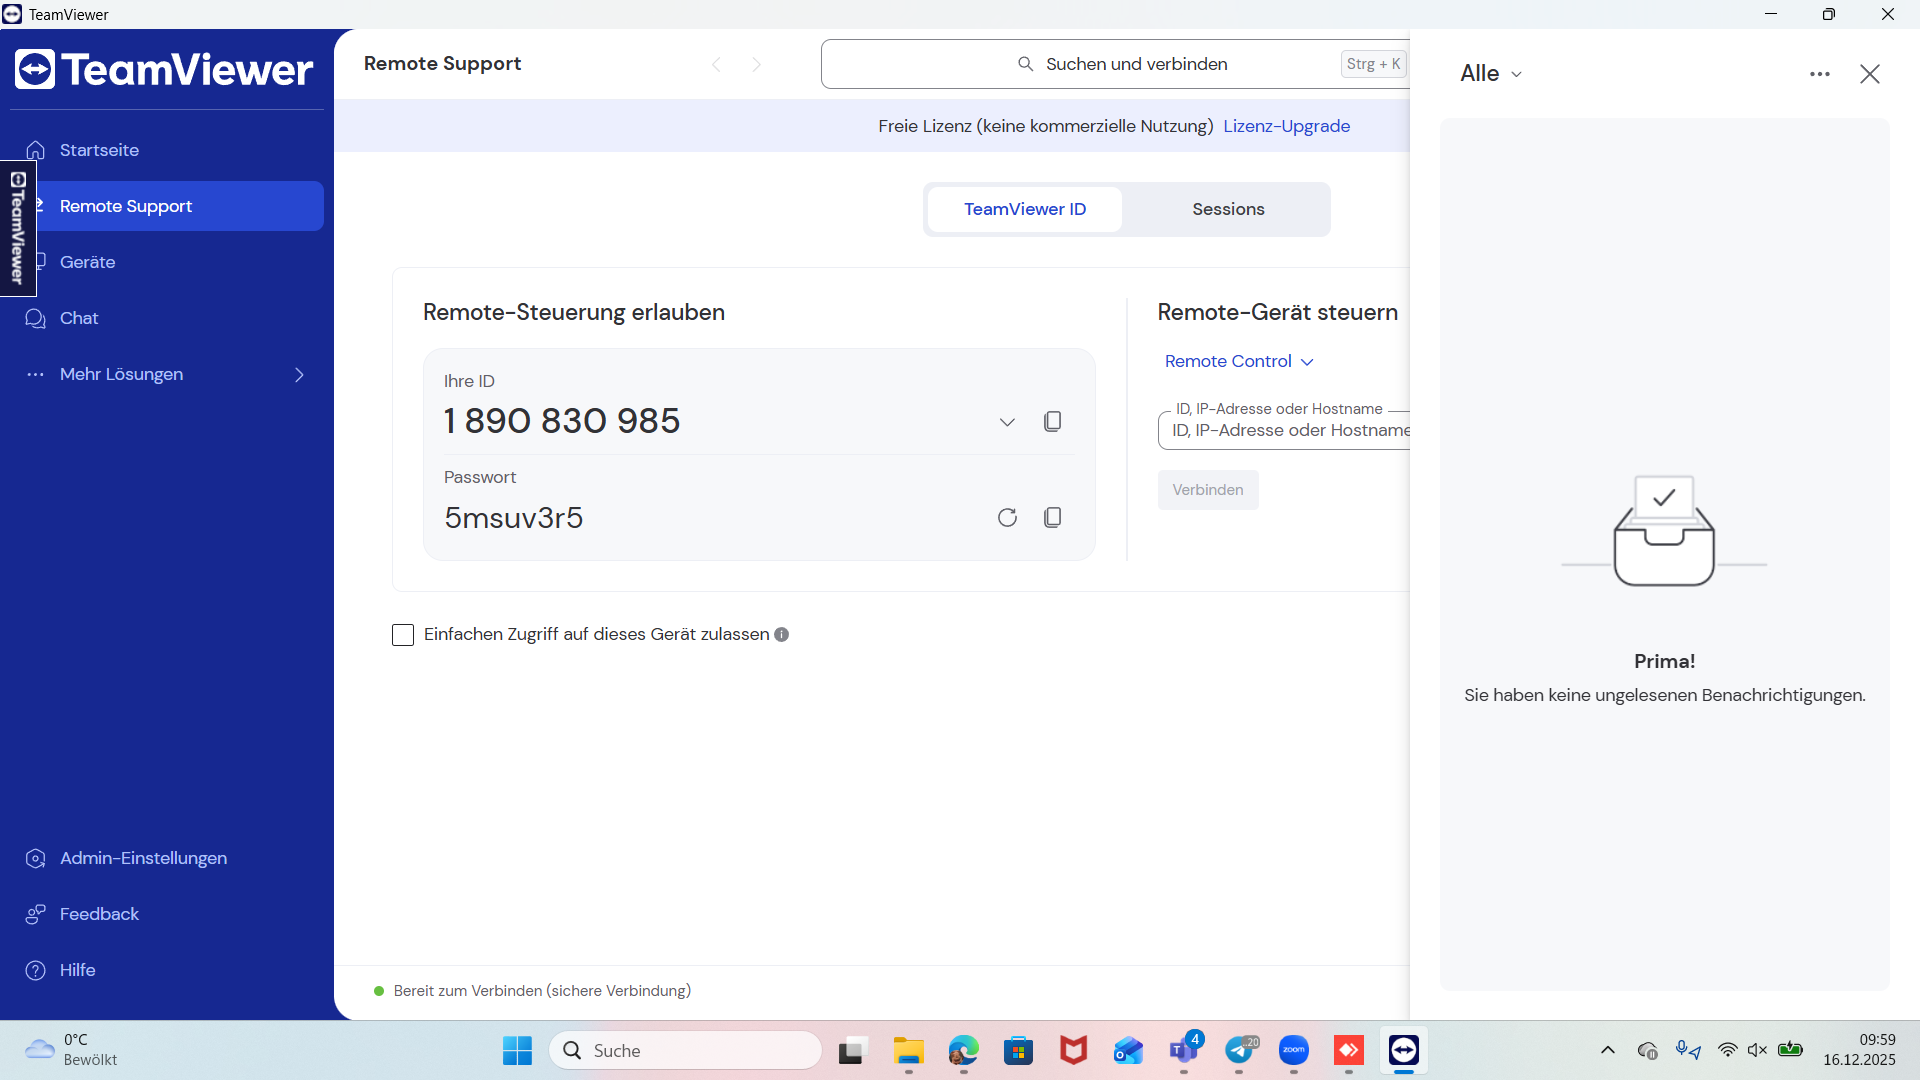
Task: Click the Hilfe question mark icon
Action: coord(36,970)
